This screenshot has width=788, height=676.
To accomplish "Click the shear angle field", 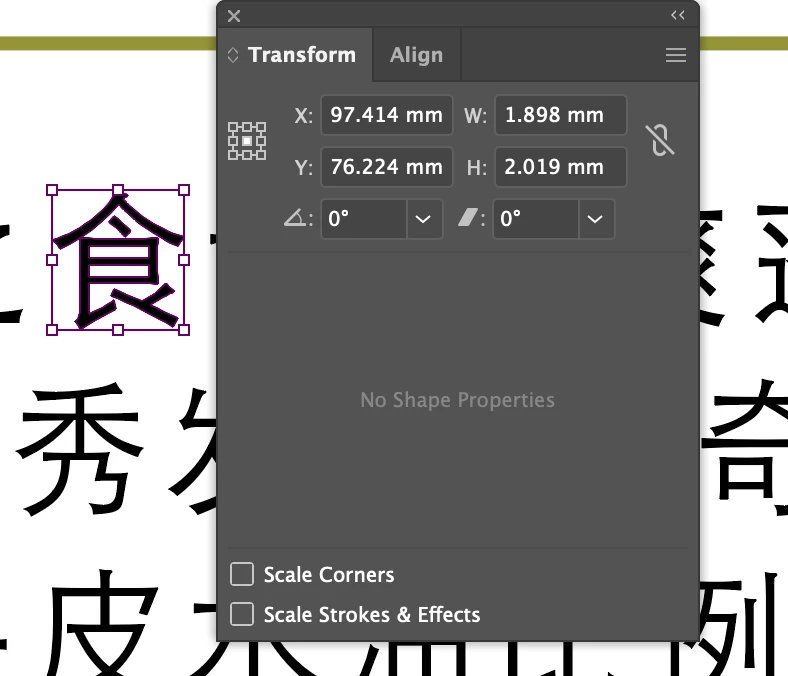I will pos(536,219).
